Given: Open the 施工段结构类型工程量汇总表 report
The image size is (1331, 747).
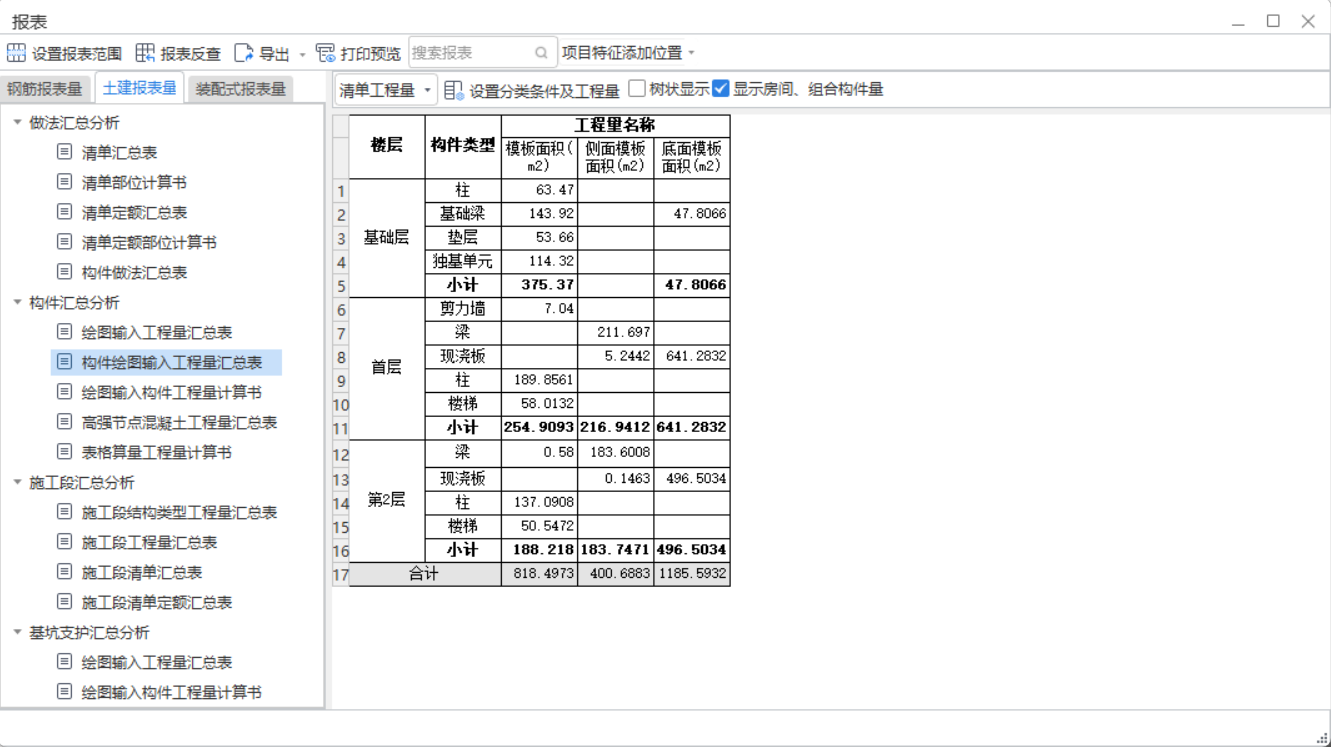Looking at the screenshot, I should click(179, 512).
